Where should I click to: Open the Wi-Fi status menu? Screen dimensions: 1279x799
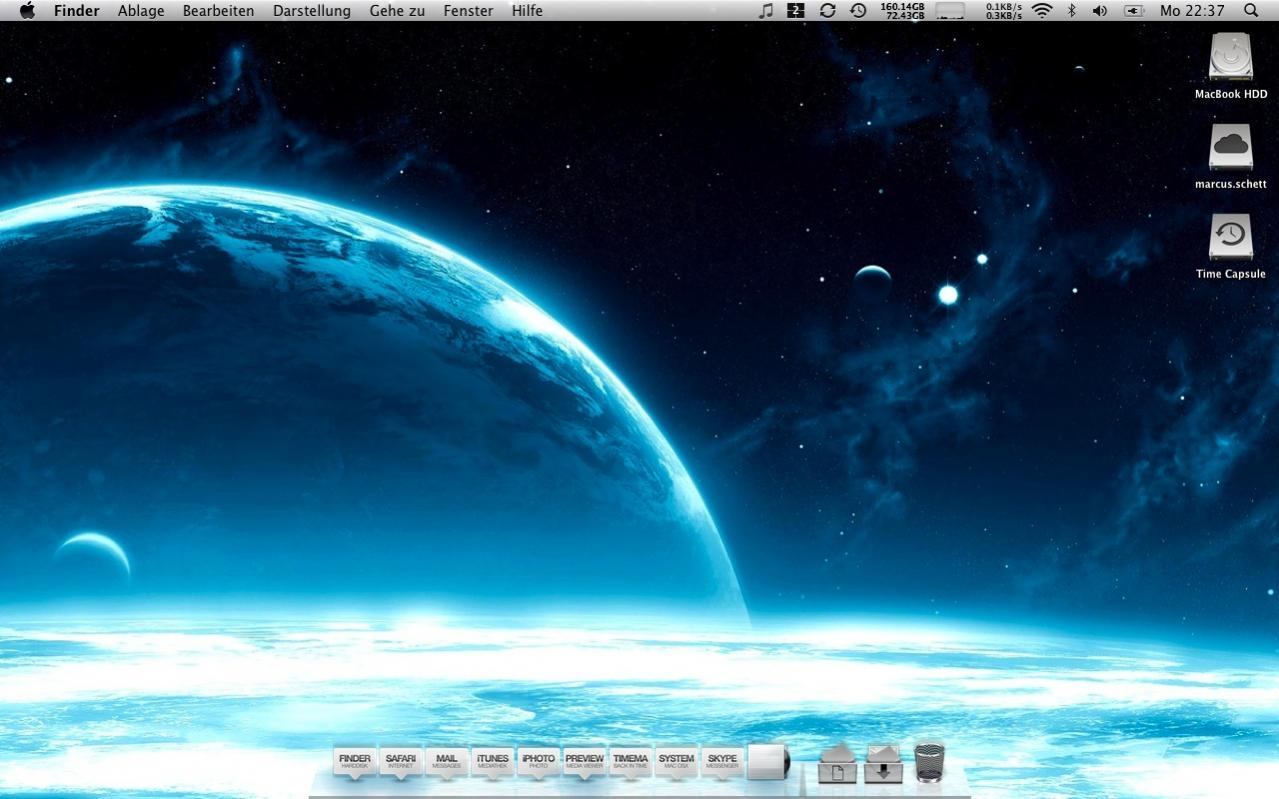coord(1042,11)
